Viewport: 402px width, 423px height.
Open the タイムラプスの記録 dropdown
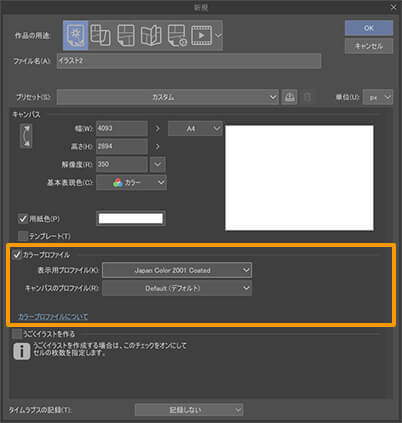[x=189, y=410]
